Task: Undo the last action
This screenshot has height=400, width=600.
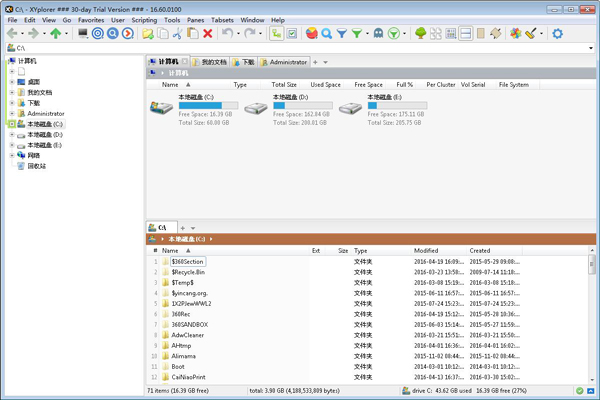Action: [x=227, y=34]
